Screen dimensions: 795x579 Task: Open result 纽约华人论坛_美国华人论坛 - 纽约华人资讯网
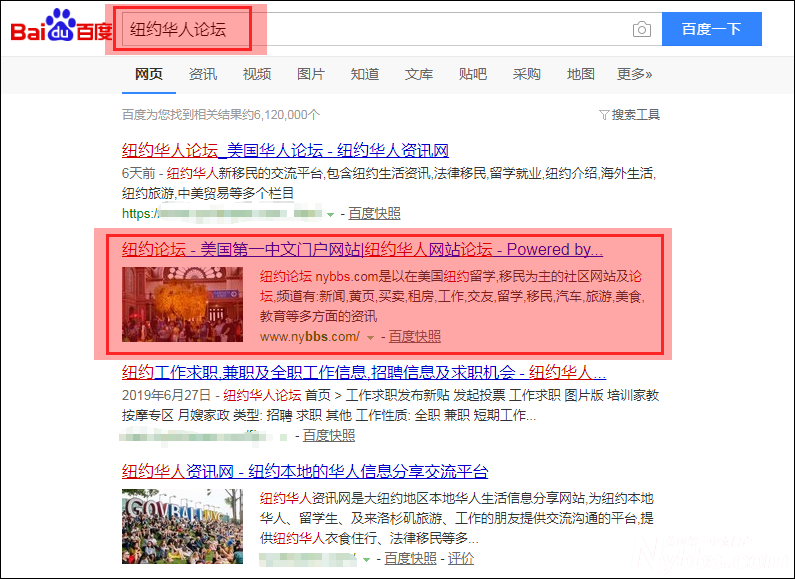coord(285,150)
